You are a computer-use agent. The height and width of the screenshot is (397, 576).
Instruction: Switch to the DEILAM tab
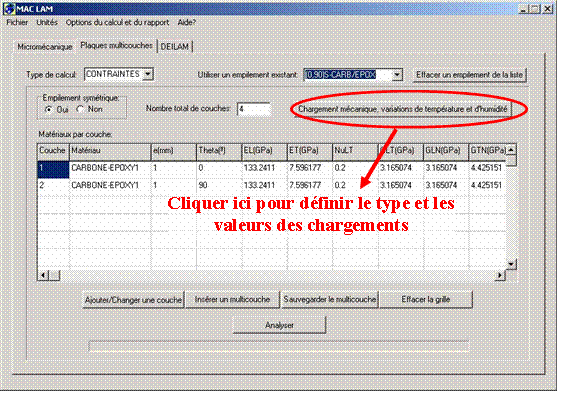click(x=175, y=47)
